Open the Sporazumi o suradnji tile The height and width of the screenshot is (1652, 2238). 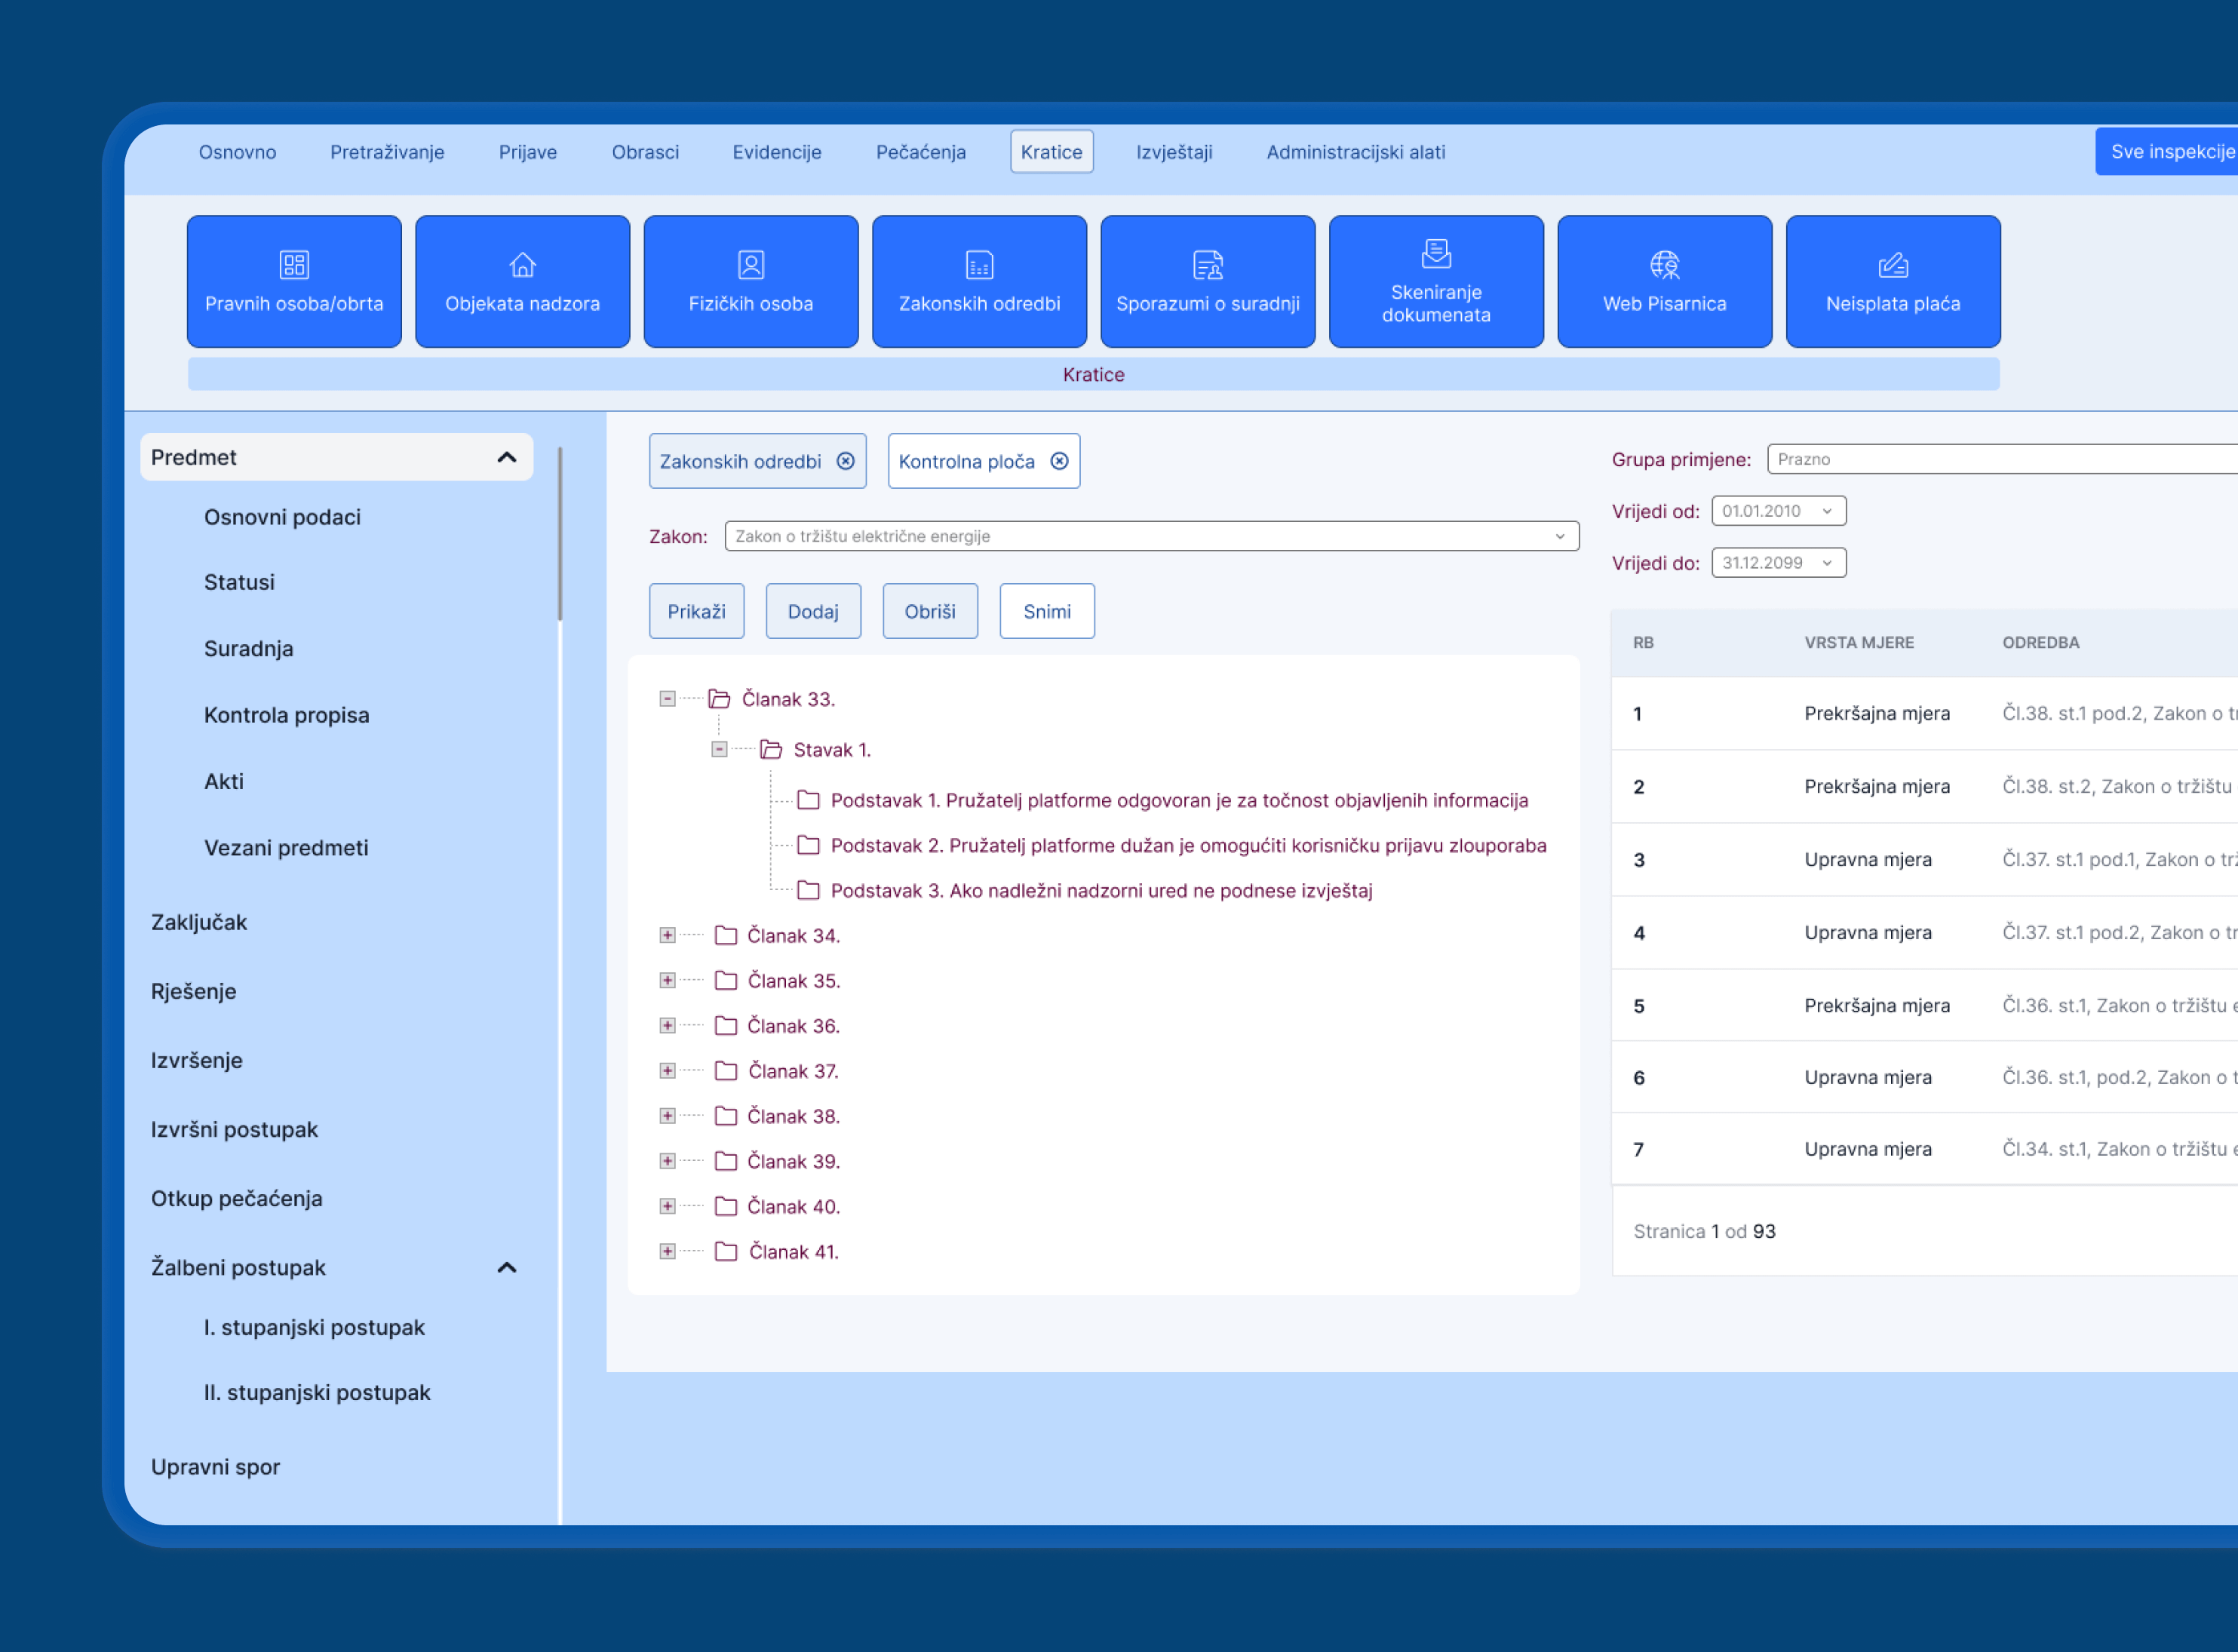[1207, 281]
